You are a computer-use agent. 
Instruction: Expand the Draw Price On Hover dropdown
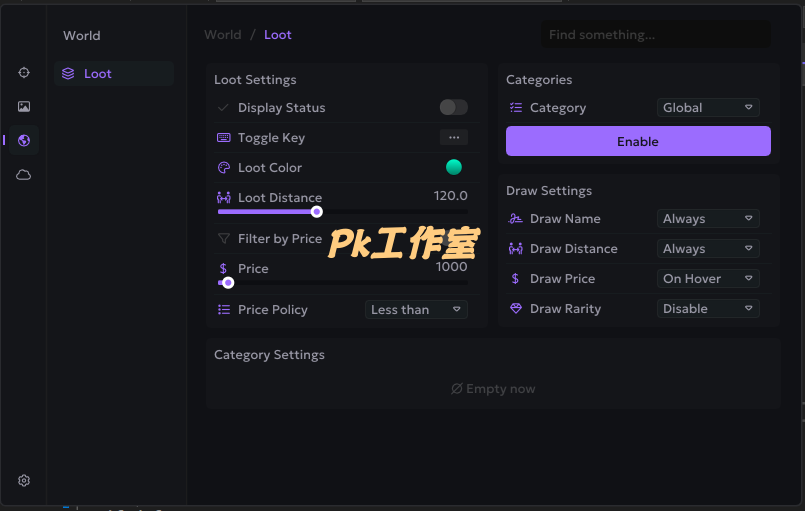pyautogui.click(x=708, y=278)
